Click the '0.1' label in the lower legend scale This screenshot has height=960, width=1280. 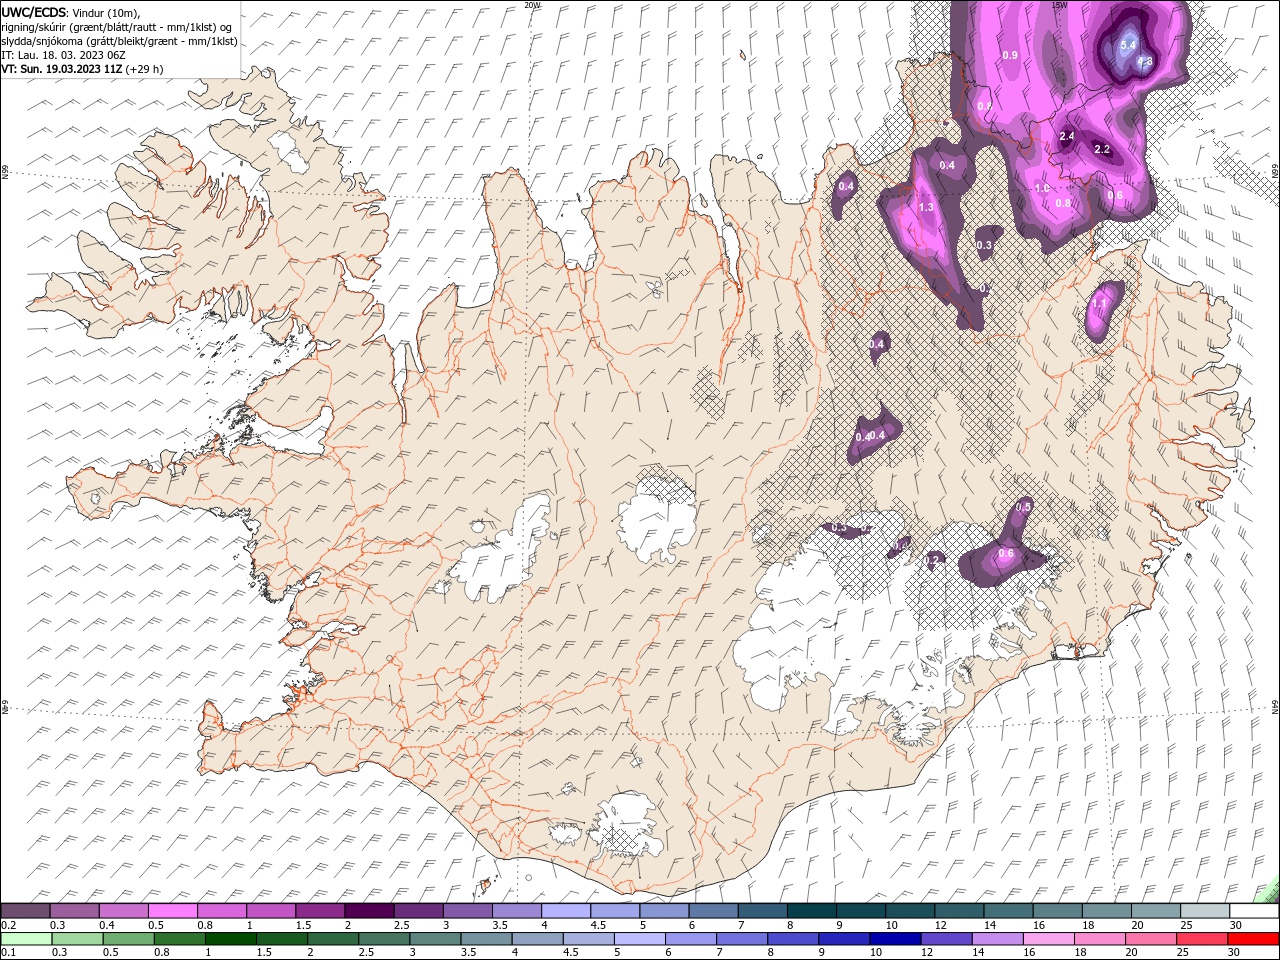pos(9,953)
